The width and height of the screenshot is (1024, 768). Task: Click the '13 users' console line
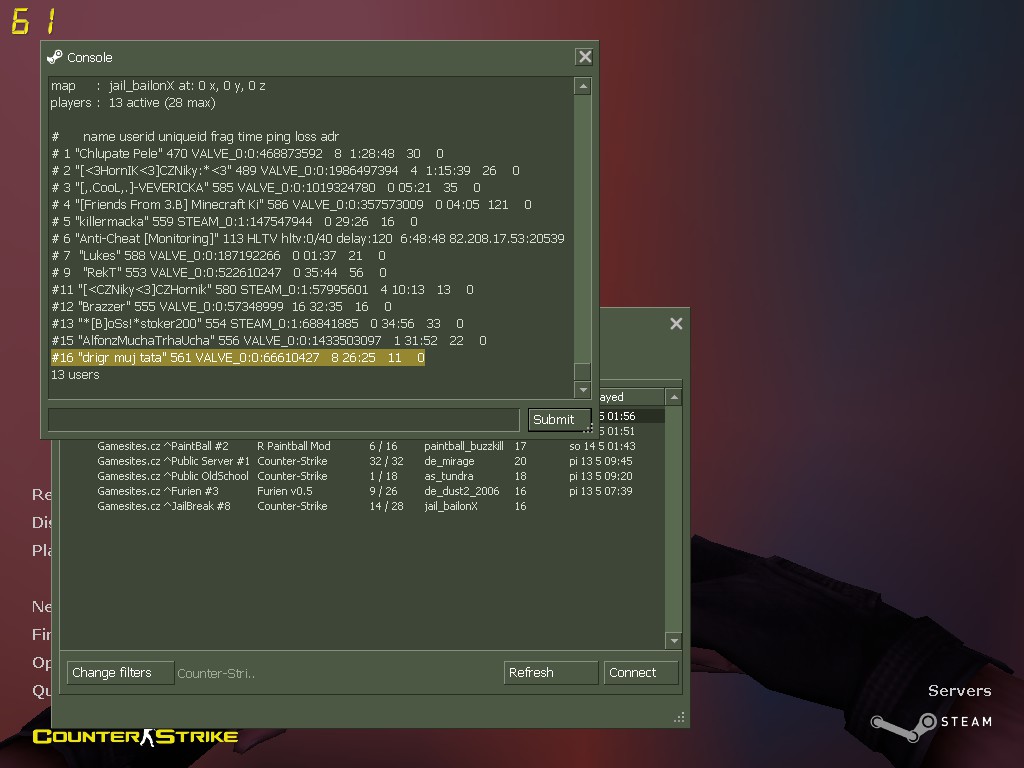tap(75, 375)
